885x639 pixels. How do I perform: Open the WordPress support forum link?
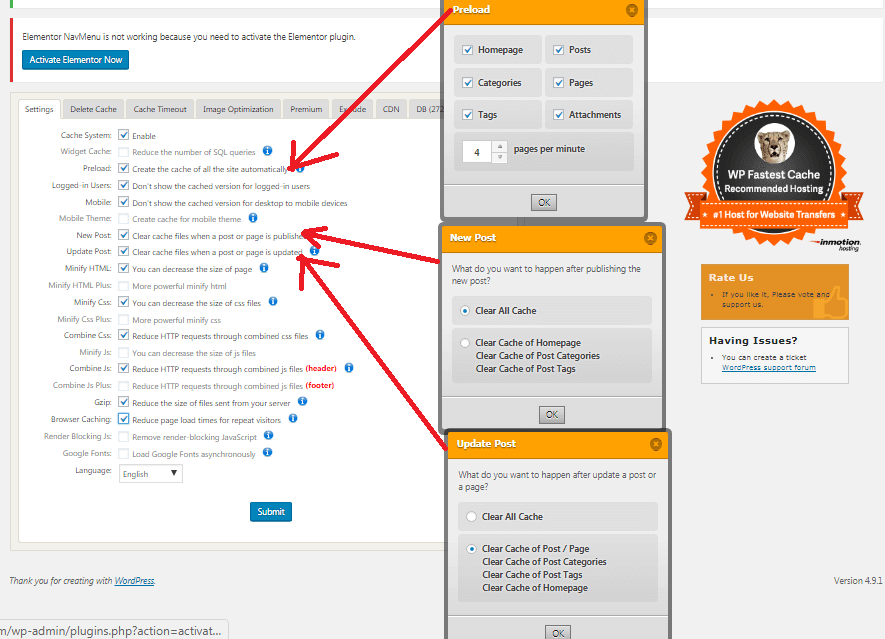click(768, 367)
